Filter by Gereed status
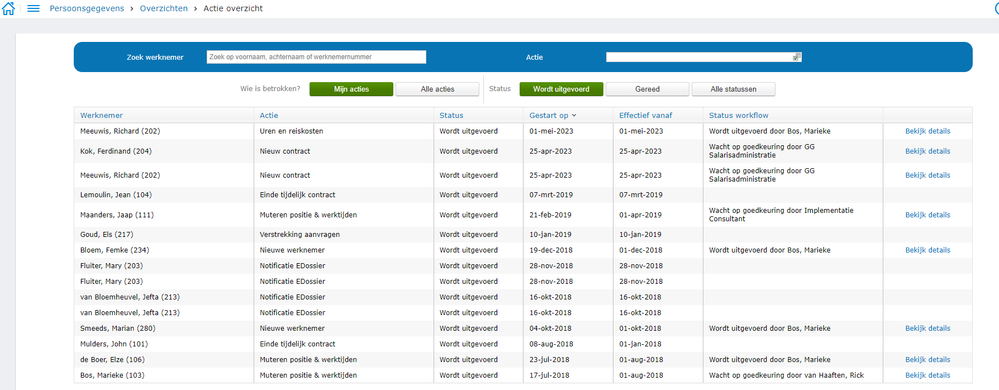 point(647,89)
